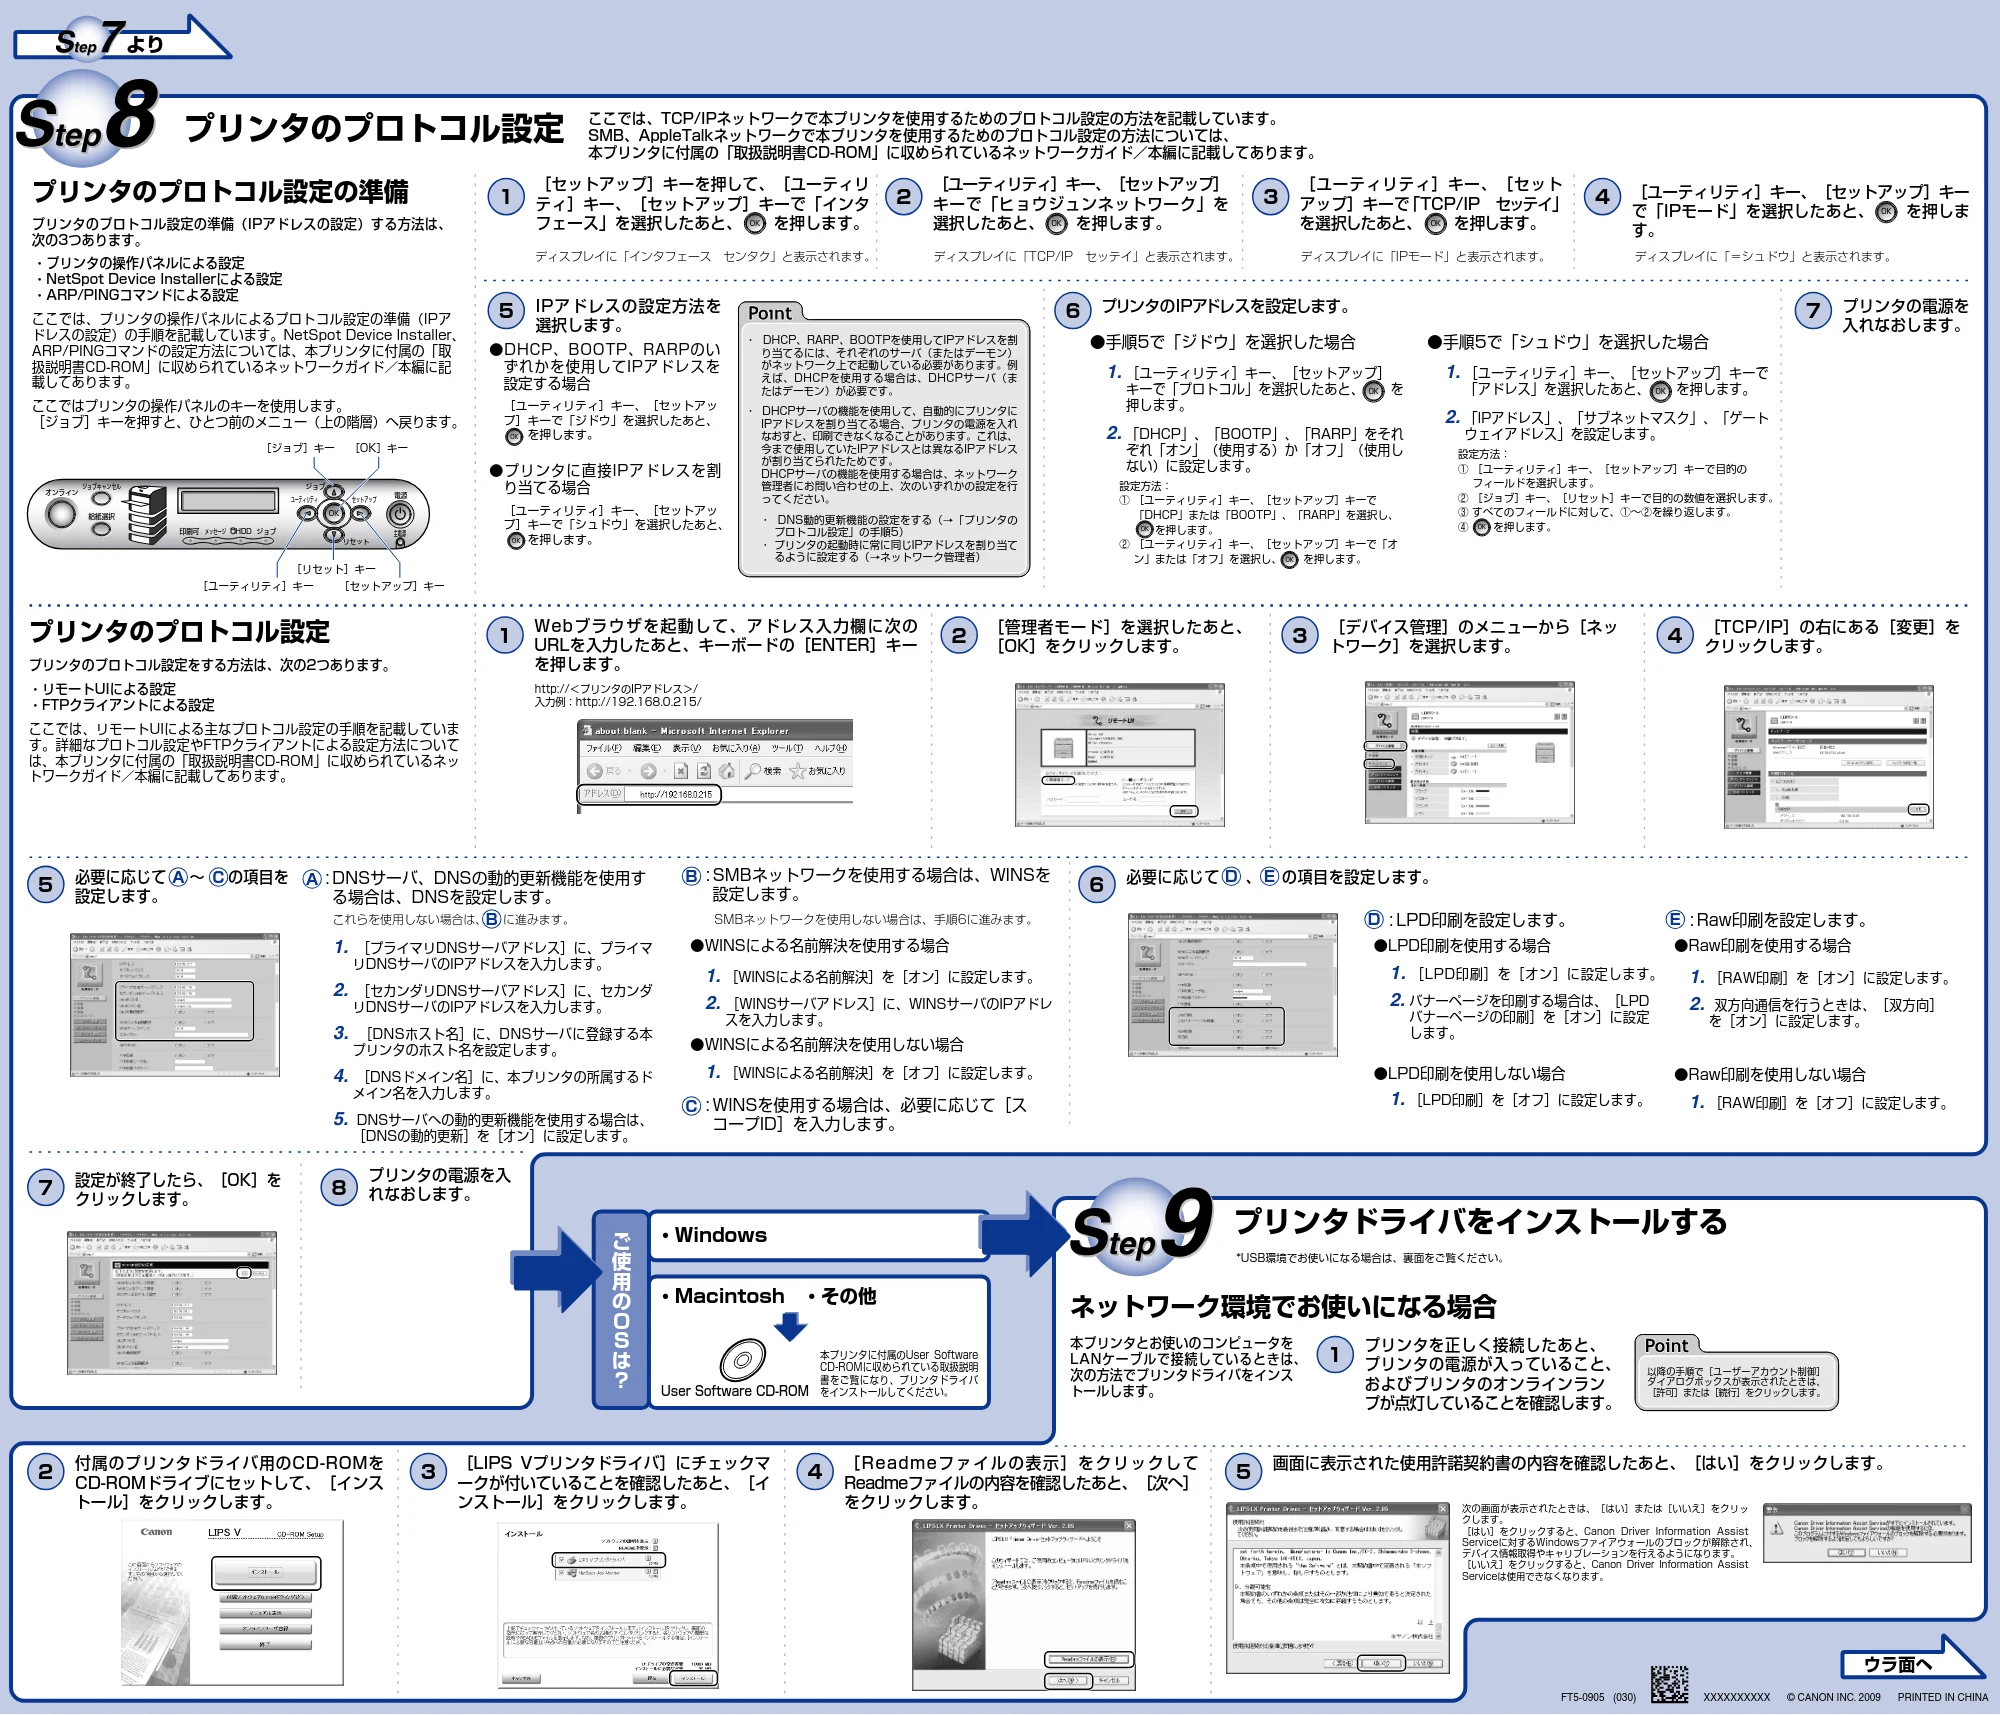
Task: Click キャンセル button in the インストール dialog
Action: (x=521, y=1678)
